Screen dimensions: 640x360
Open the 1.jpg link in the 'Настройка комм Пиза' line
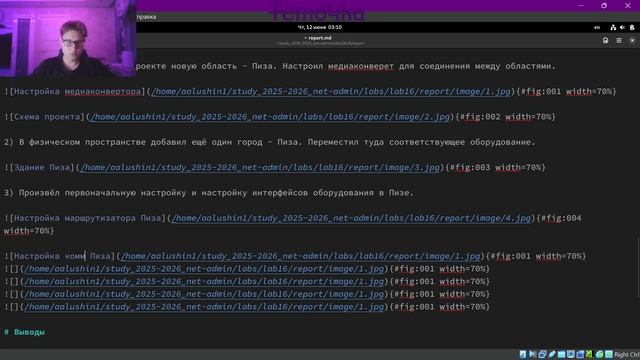click(x=300, y=256)
